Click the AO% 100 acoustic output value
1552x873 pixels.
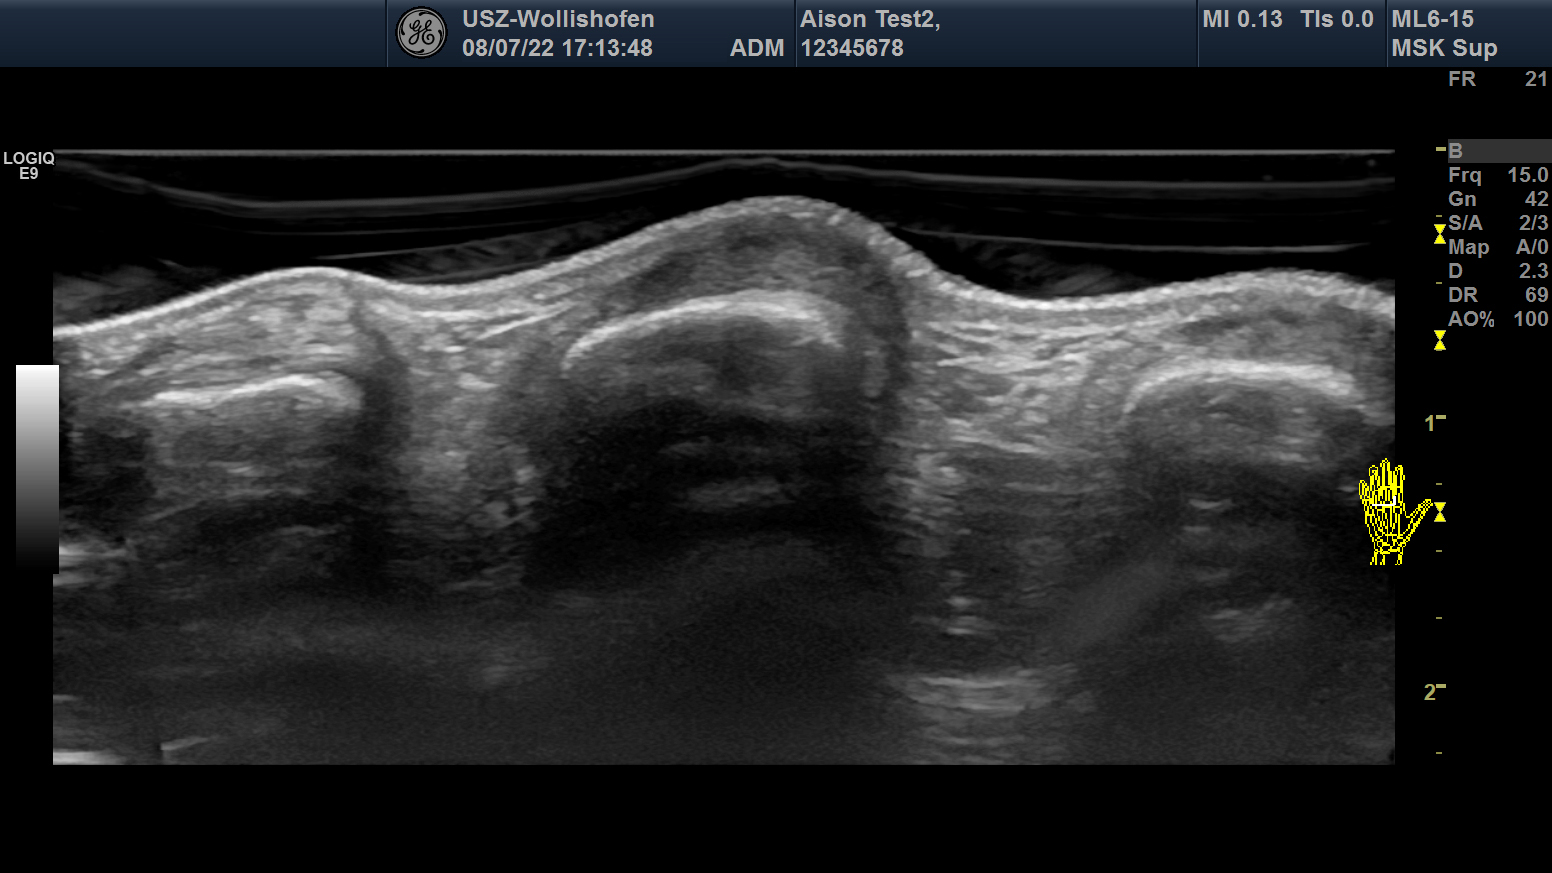[1497, 319]
